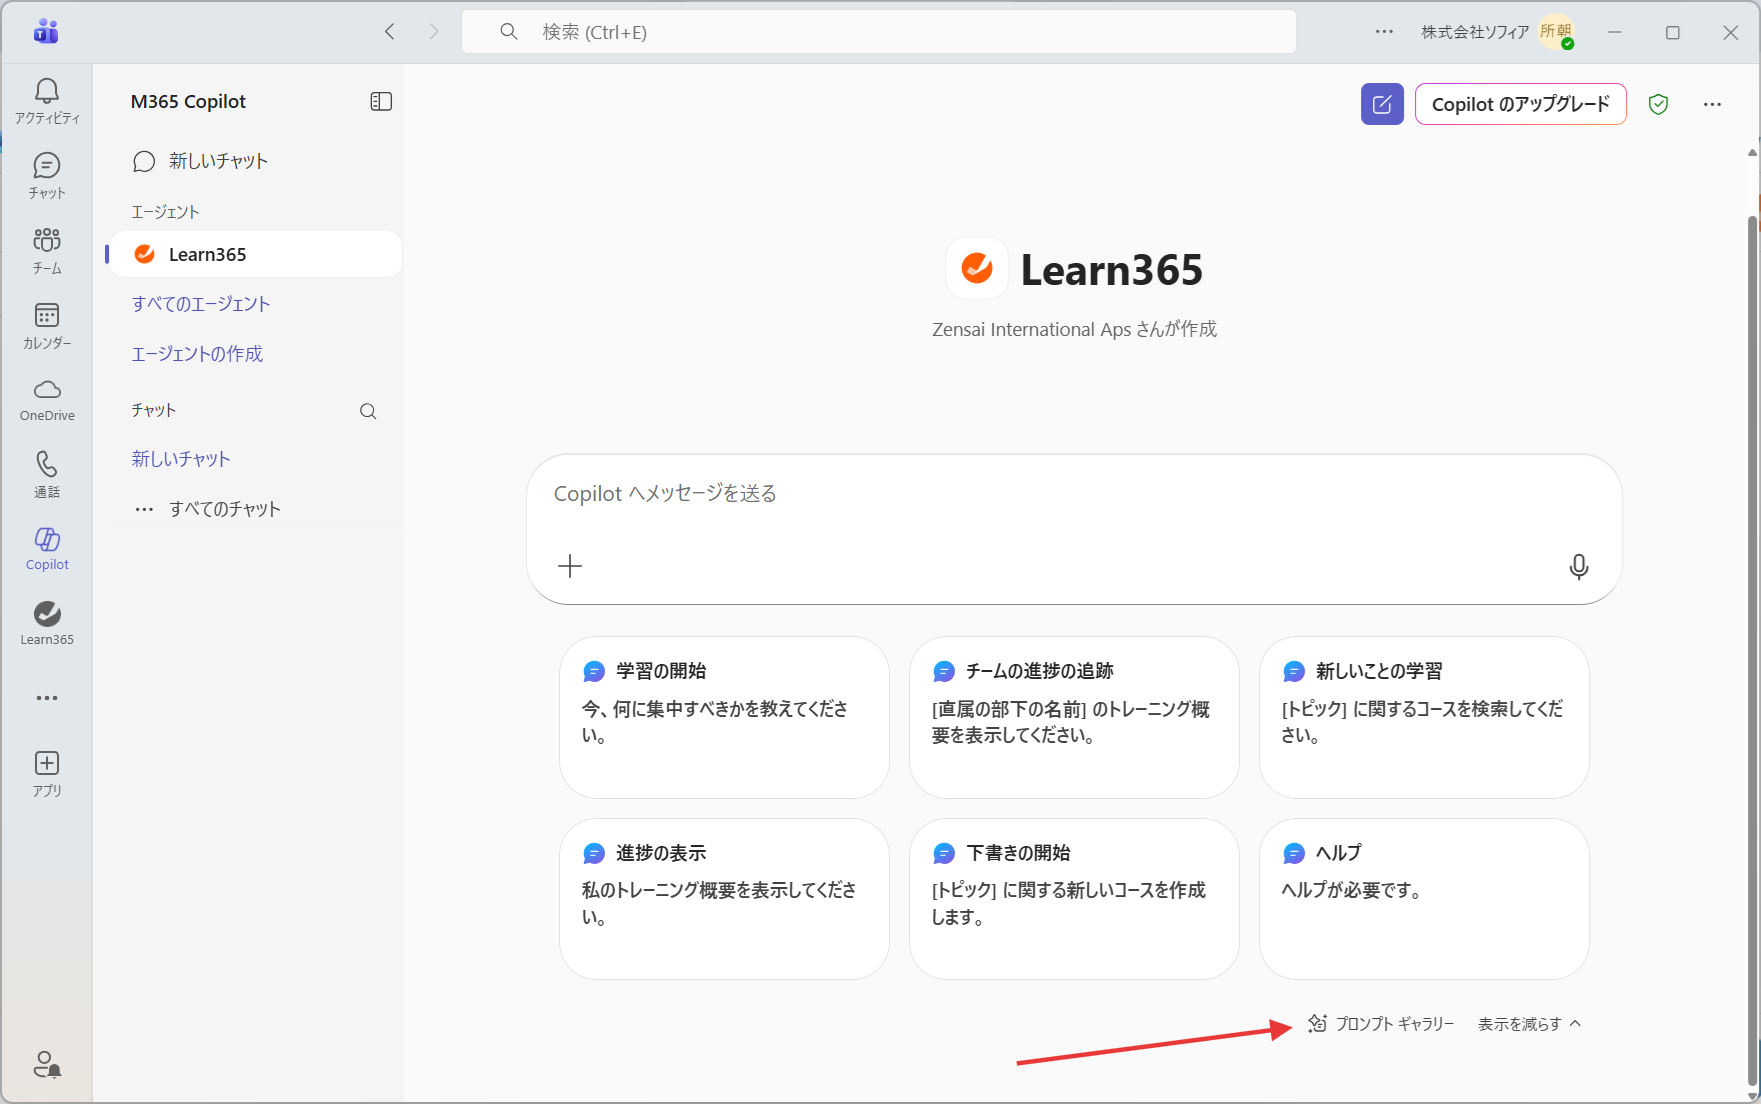
Task: Click the 株式会社ソフィア organization name
Action: tap(1475, 32)
